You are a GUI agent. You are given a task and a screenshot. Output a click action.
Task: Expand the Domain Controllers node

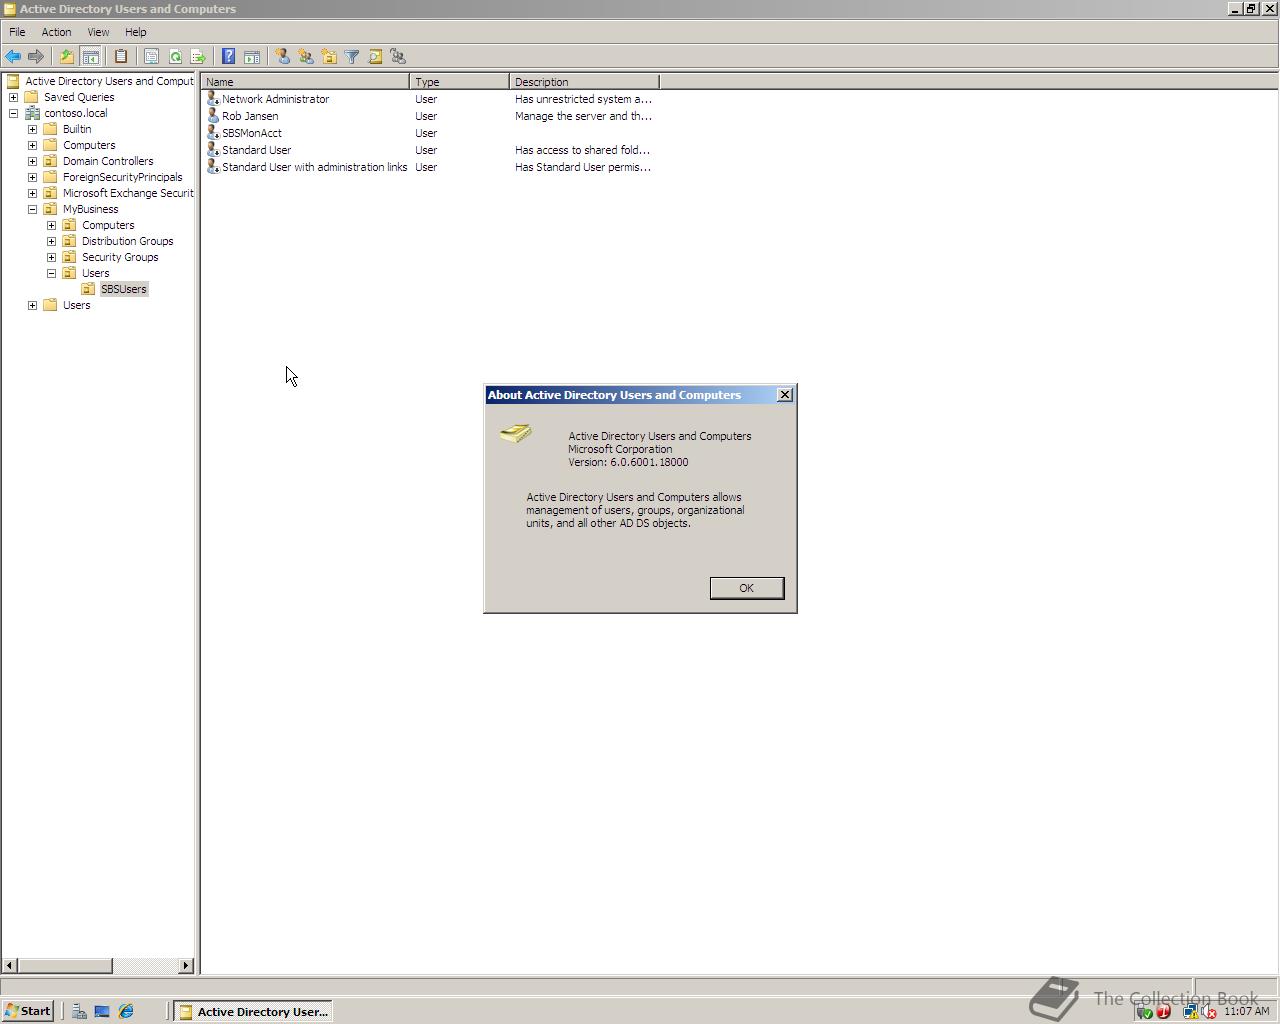[x=32, y=161]
